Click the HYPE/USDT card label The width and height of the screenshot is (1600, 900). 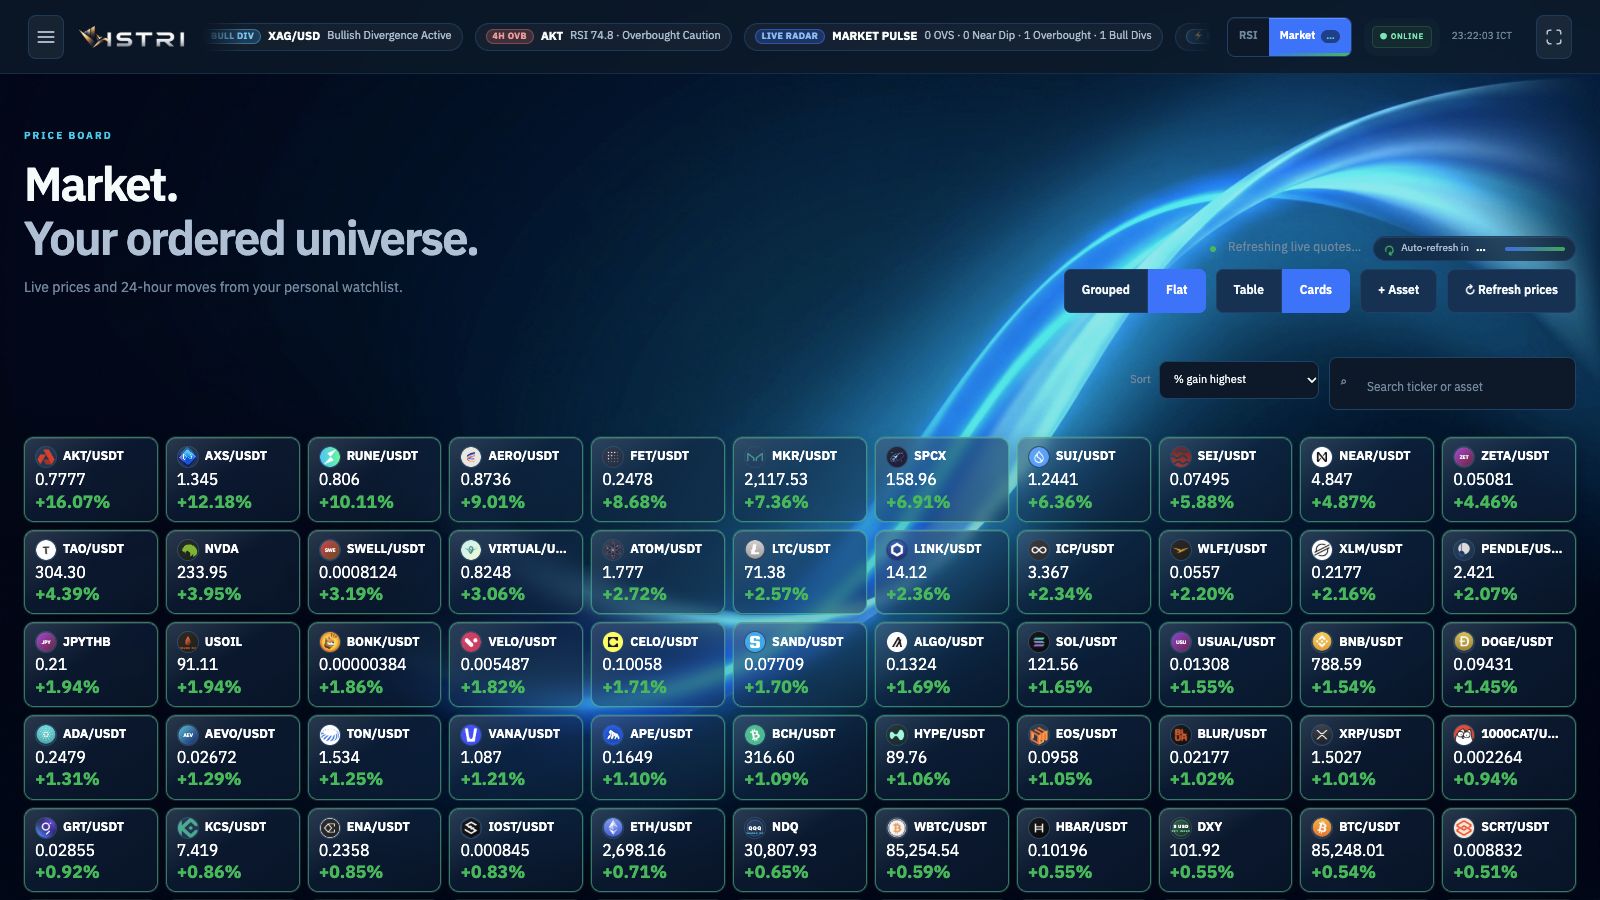tap(949, 734)
